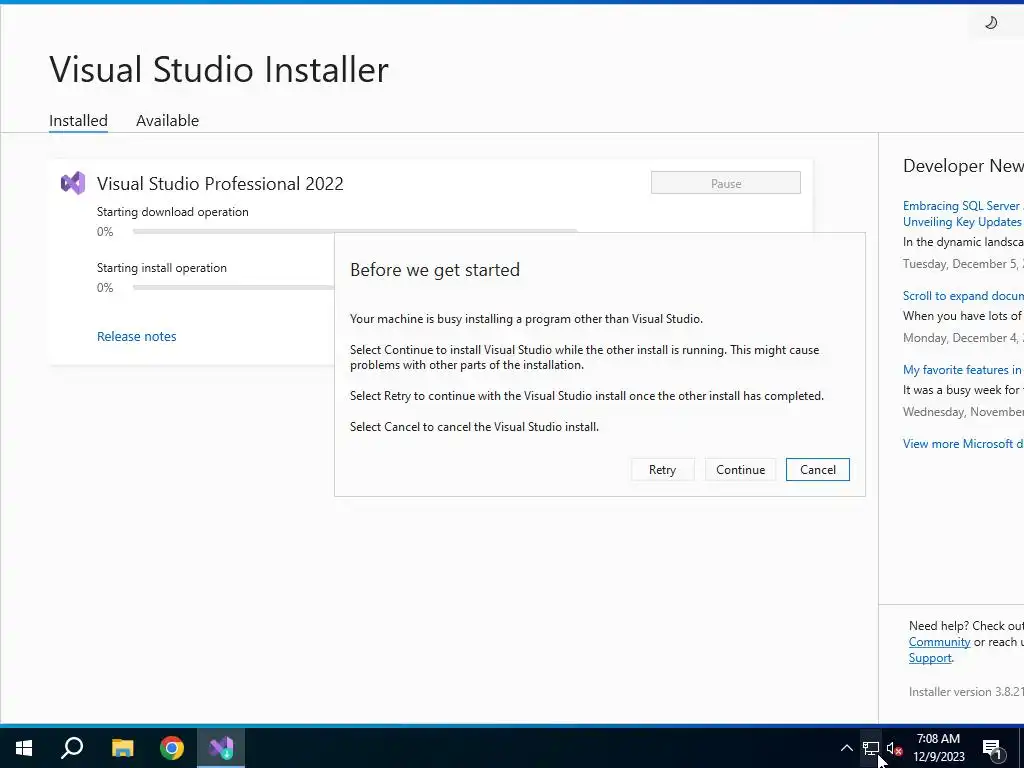Open network status tray icon
The image size is (1024, 768).
(x=871, y=748)
